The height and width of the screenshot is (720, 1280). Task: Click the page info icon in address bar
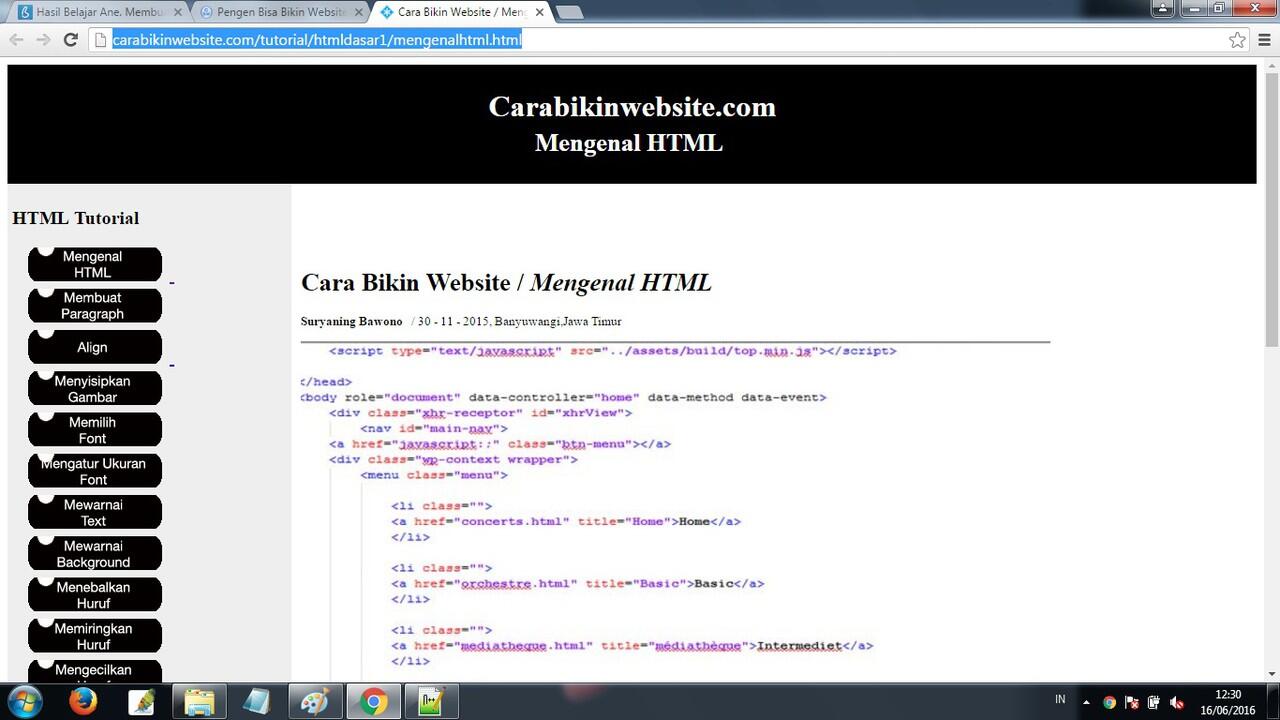tap(100, 40)
